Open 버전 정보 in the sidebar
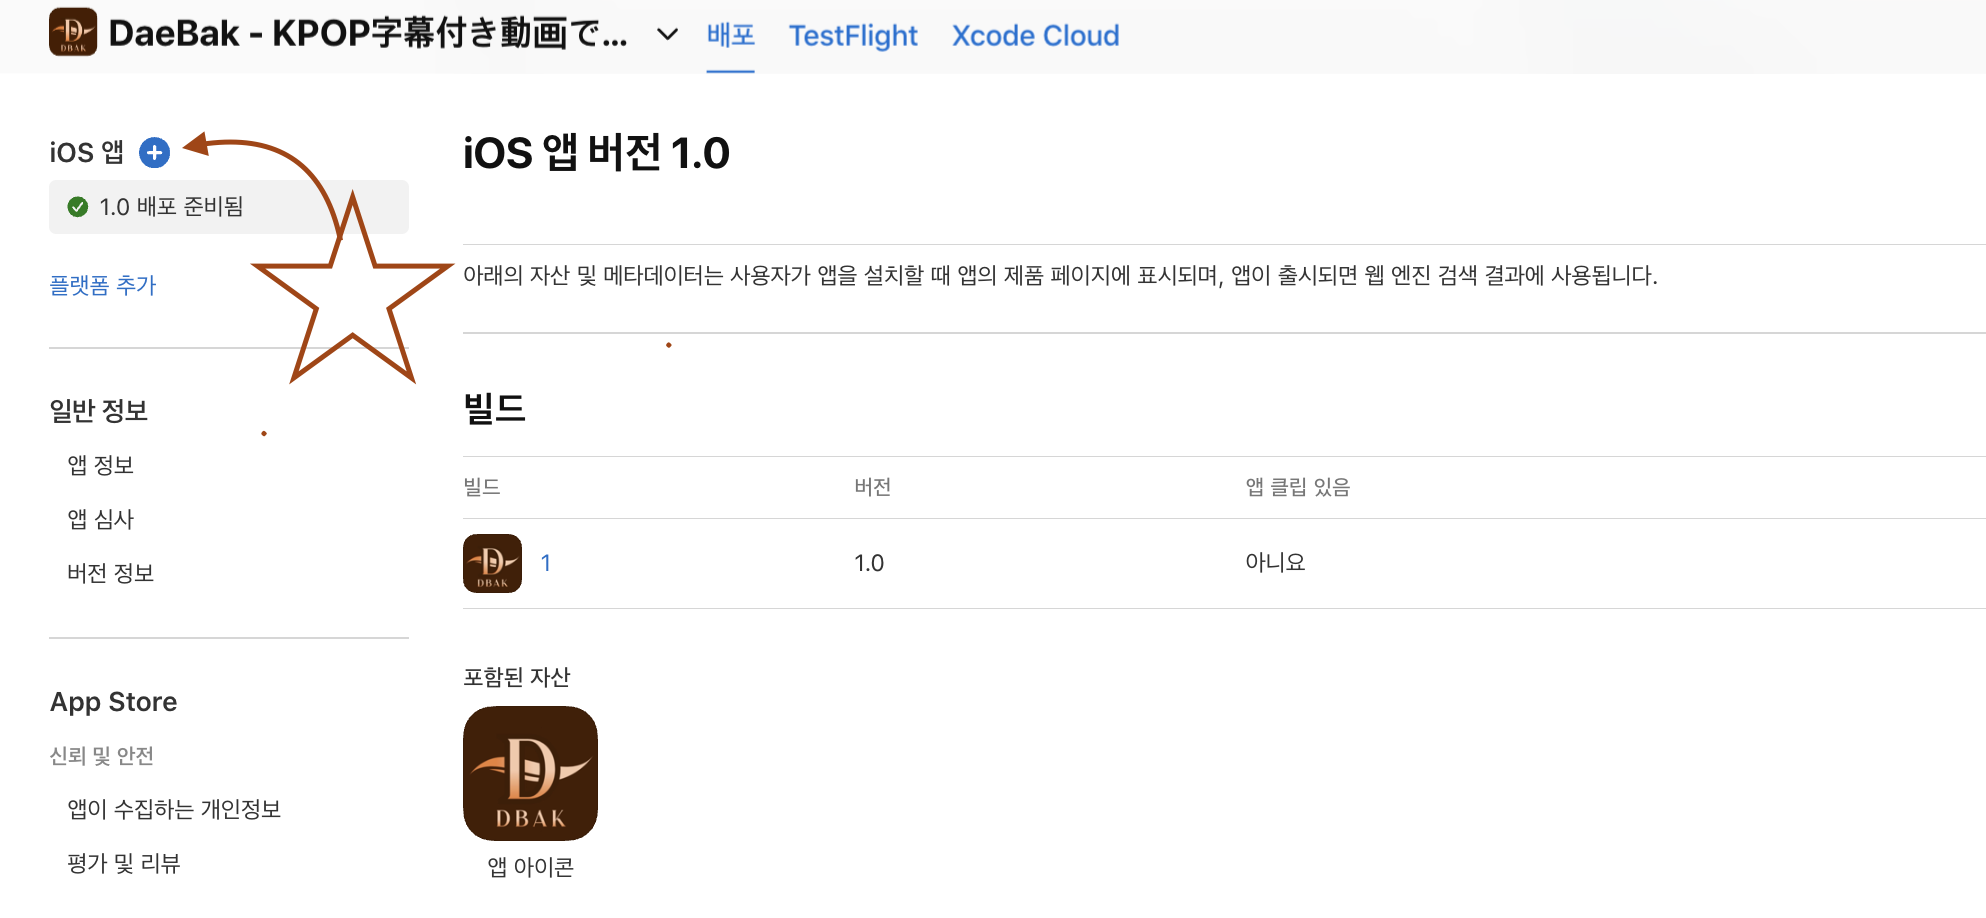Screen dimensions: 1986x918 tap(110, 573)
